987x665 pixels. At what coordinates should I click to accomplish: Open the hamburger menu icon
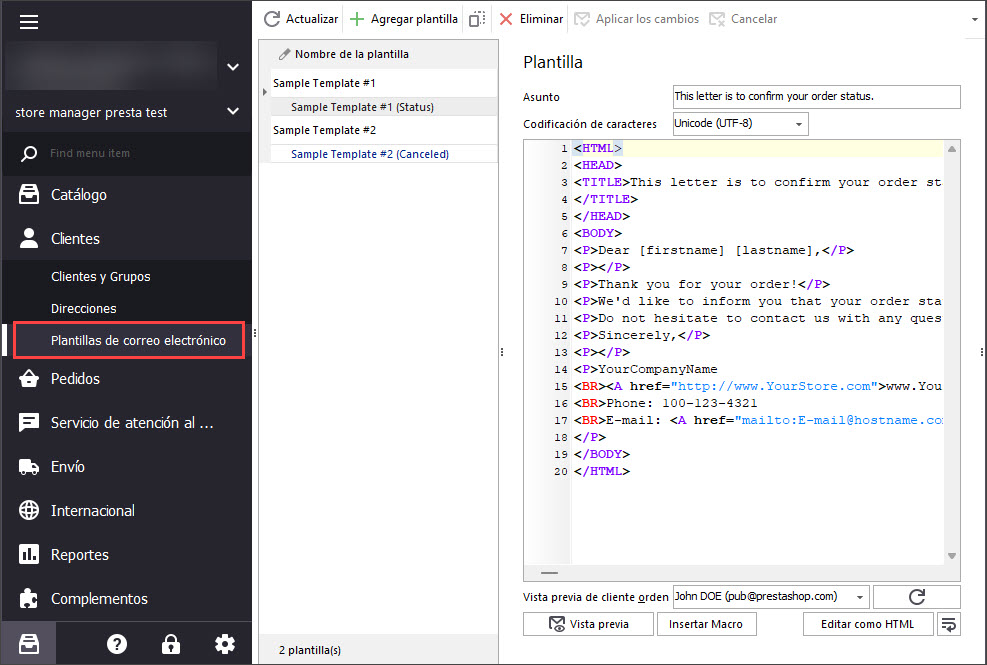coord(29,22)
